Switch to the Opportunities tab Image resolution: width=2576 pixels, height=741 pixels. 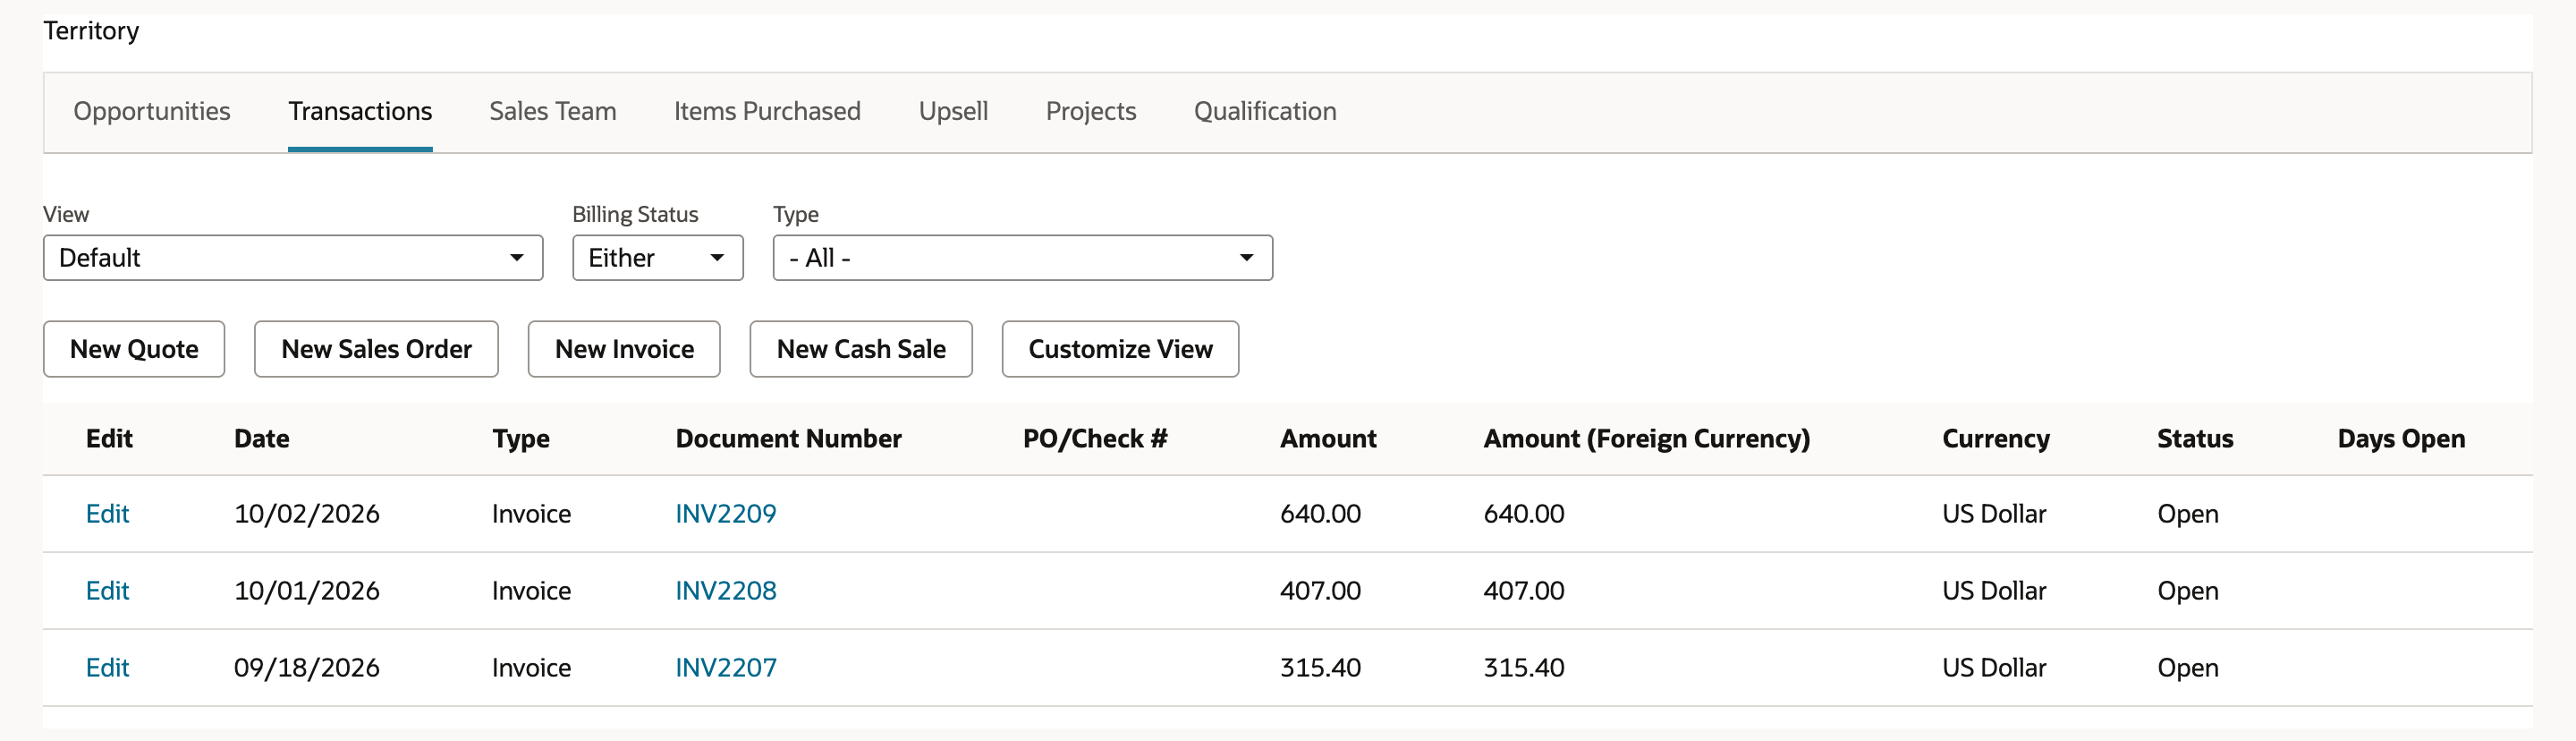[x=152, y=111]
